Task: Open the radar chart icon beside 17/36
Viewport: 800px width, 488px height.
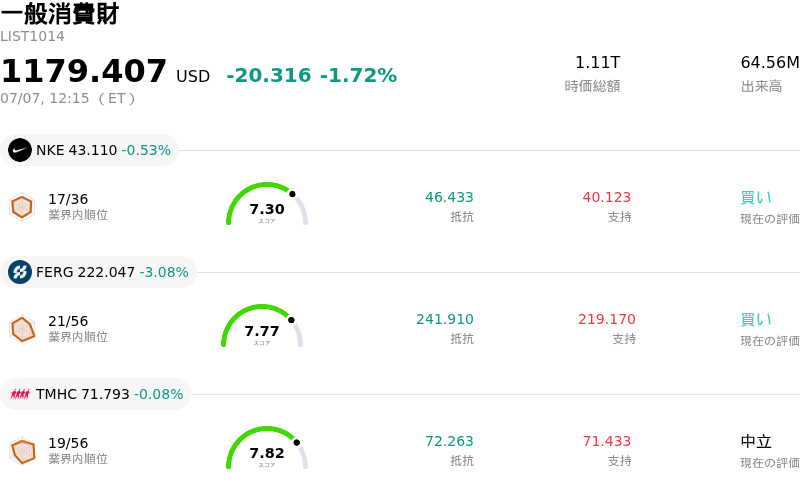Action: click(22, 207)
